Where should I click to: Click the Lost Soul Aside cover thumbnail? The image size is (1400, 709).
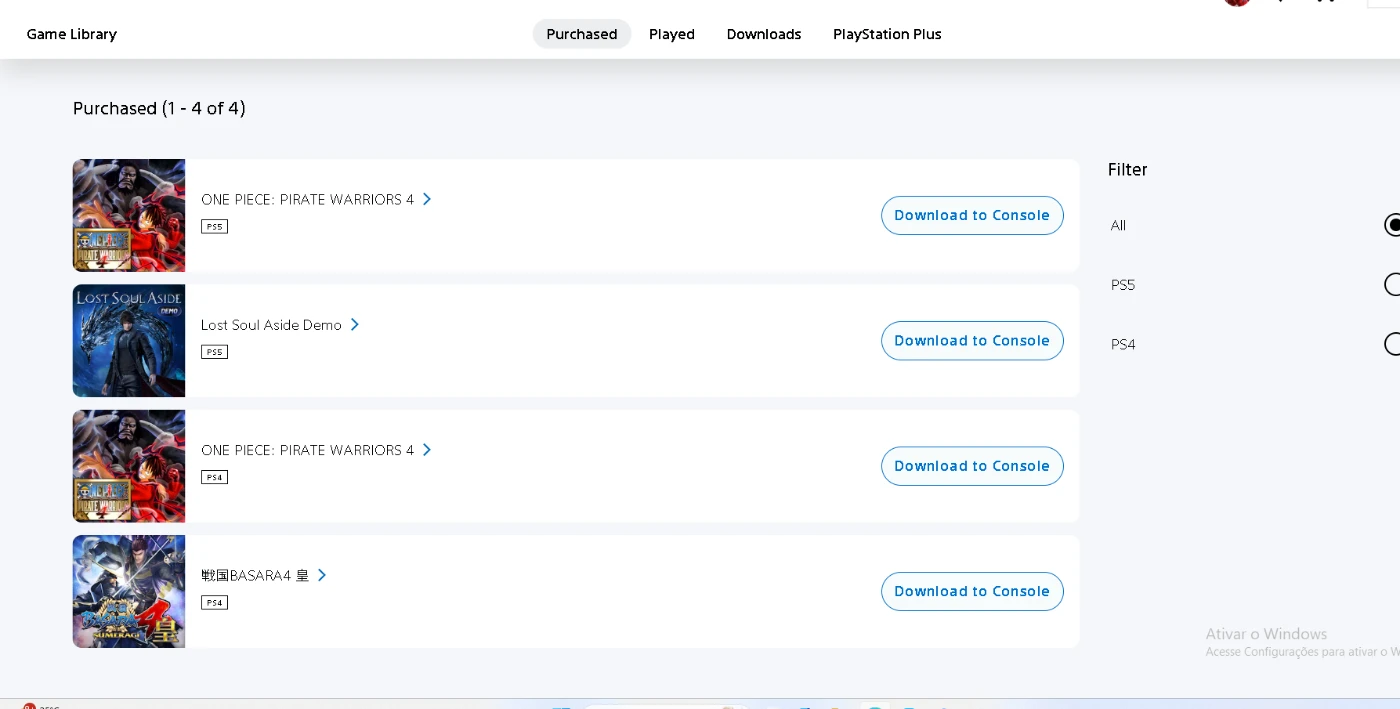129,341
